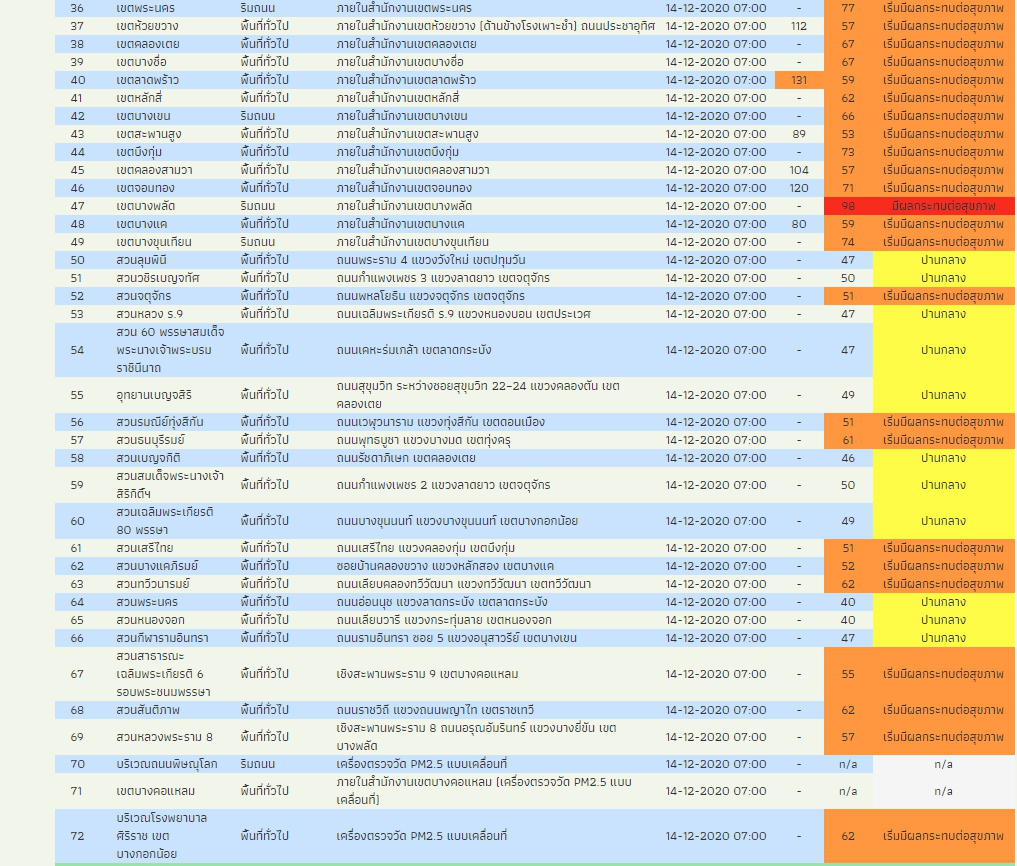
Task: Select the station name สวนสันติภาพ
Action: 148,710
